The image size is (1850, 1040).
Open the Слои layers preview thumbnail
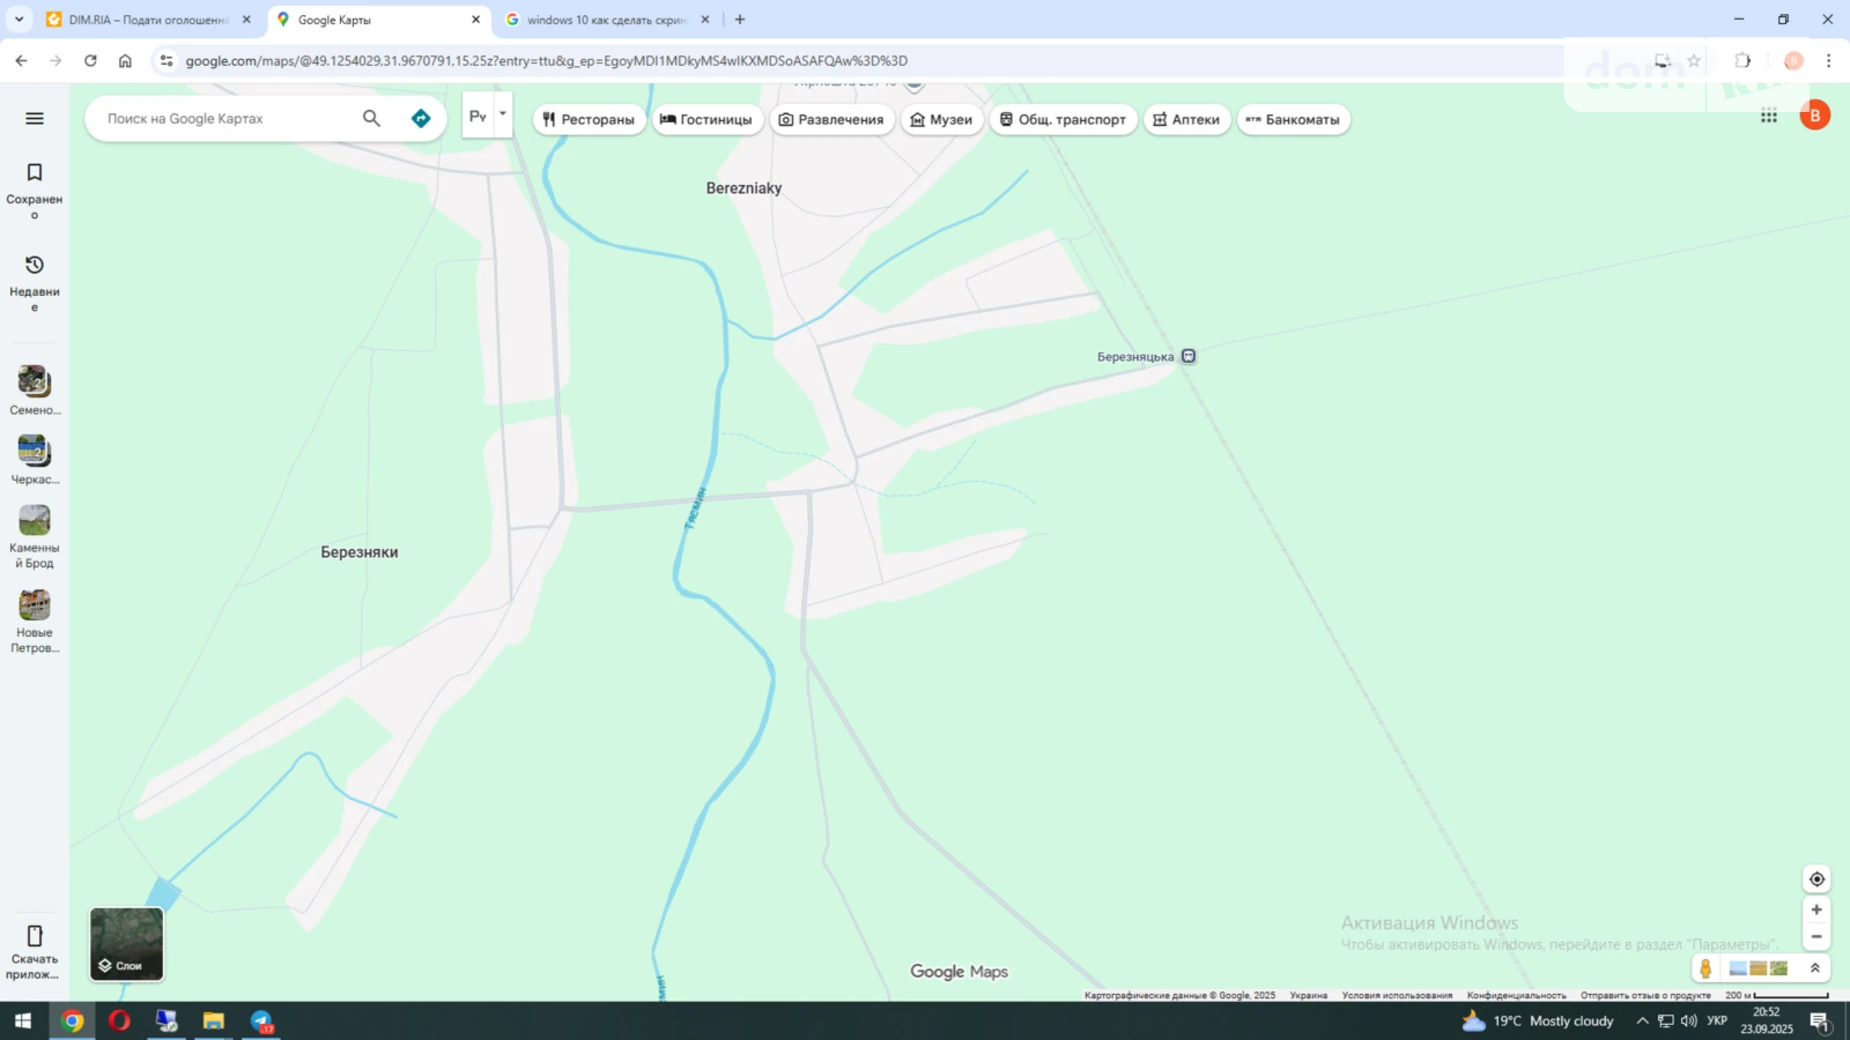(126, 943)
